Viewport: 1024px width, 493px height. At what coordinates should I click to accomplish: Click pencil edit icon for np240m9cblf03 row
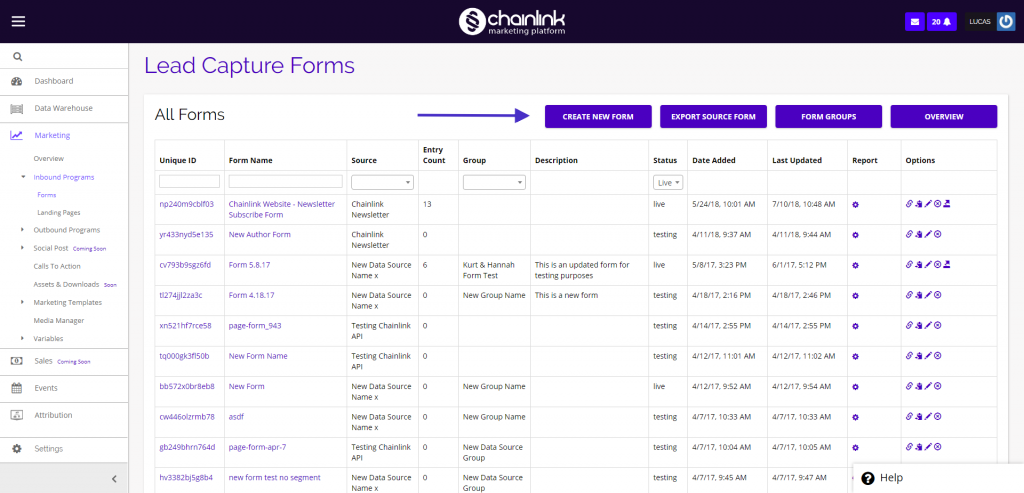[x=928, y=204]
